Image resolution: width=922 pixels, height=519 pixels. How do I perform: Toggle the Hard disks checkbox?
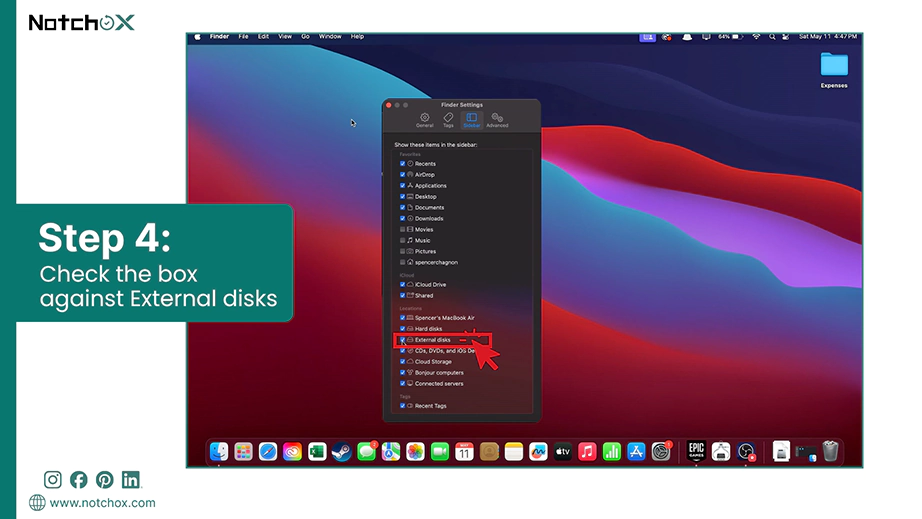(x=403, y=329)
